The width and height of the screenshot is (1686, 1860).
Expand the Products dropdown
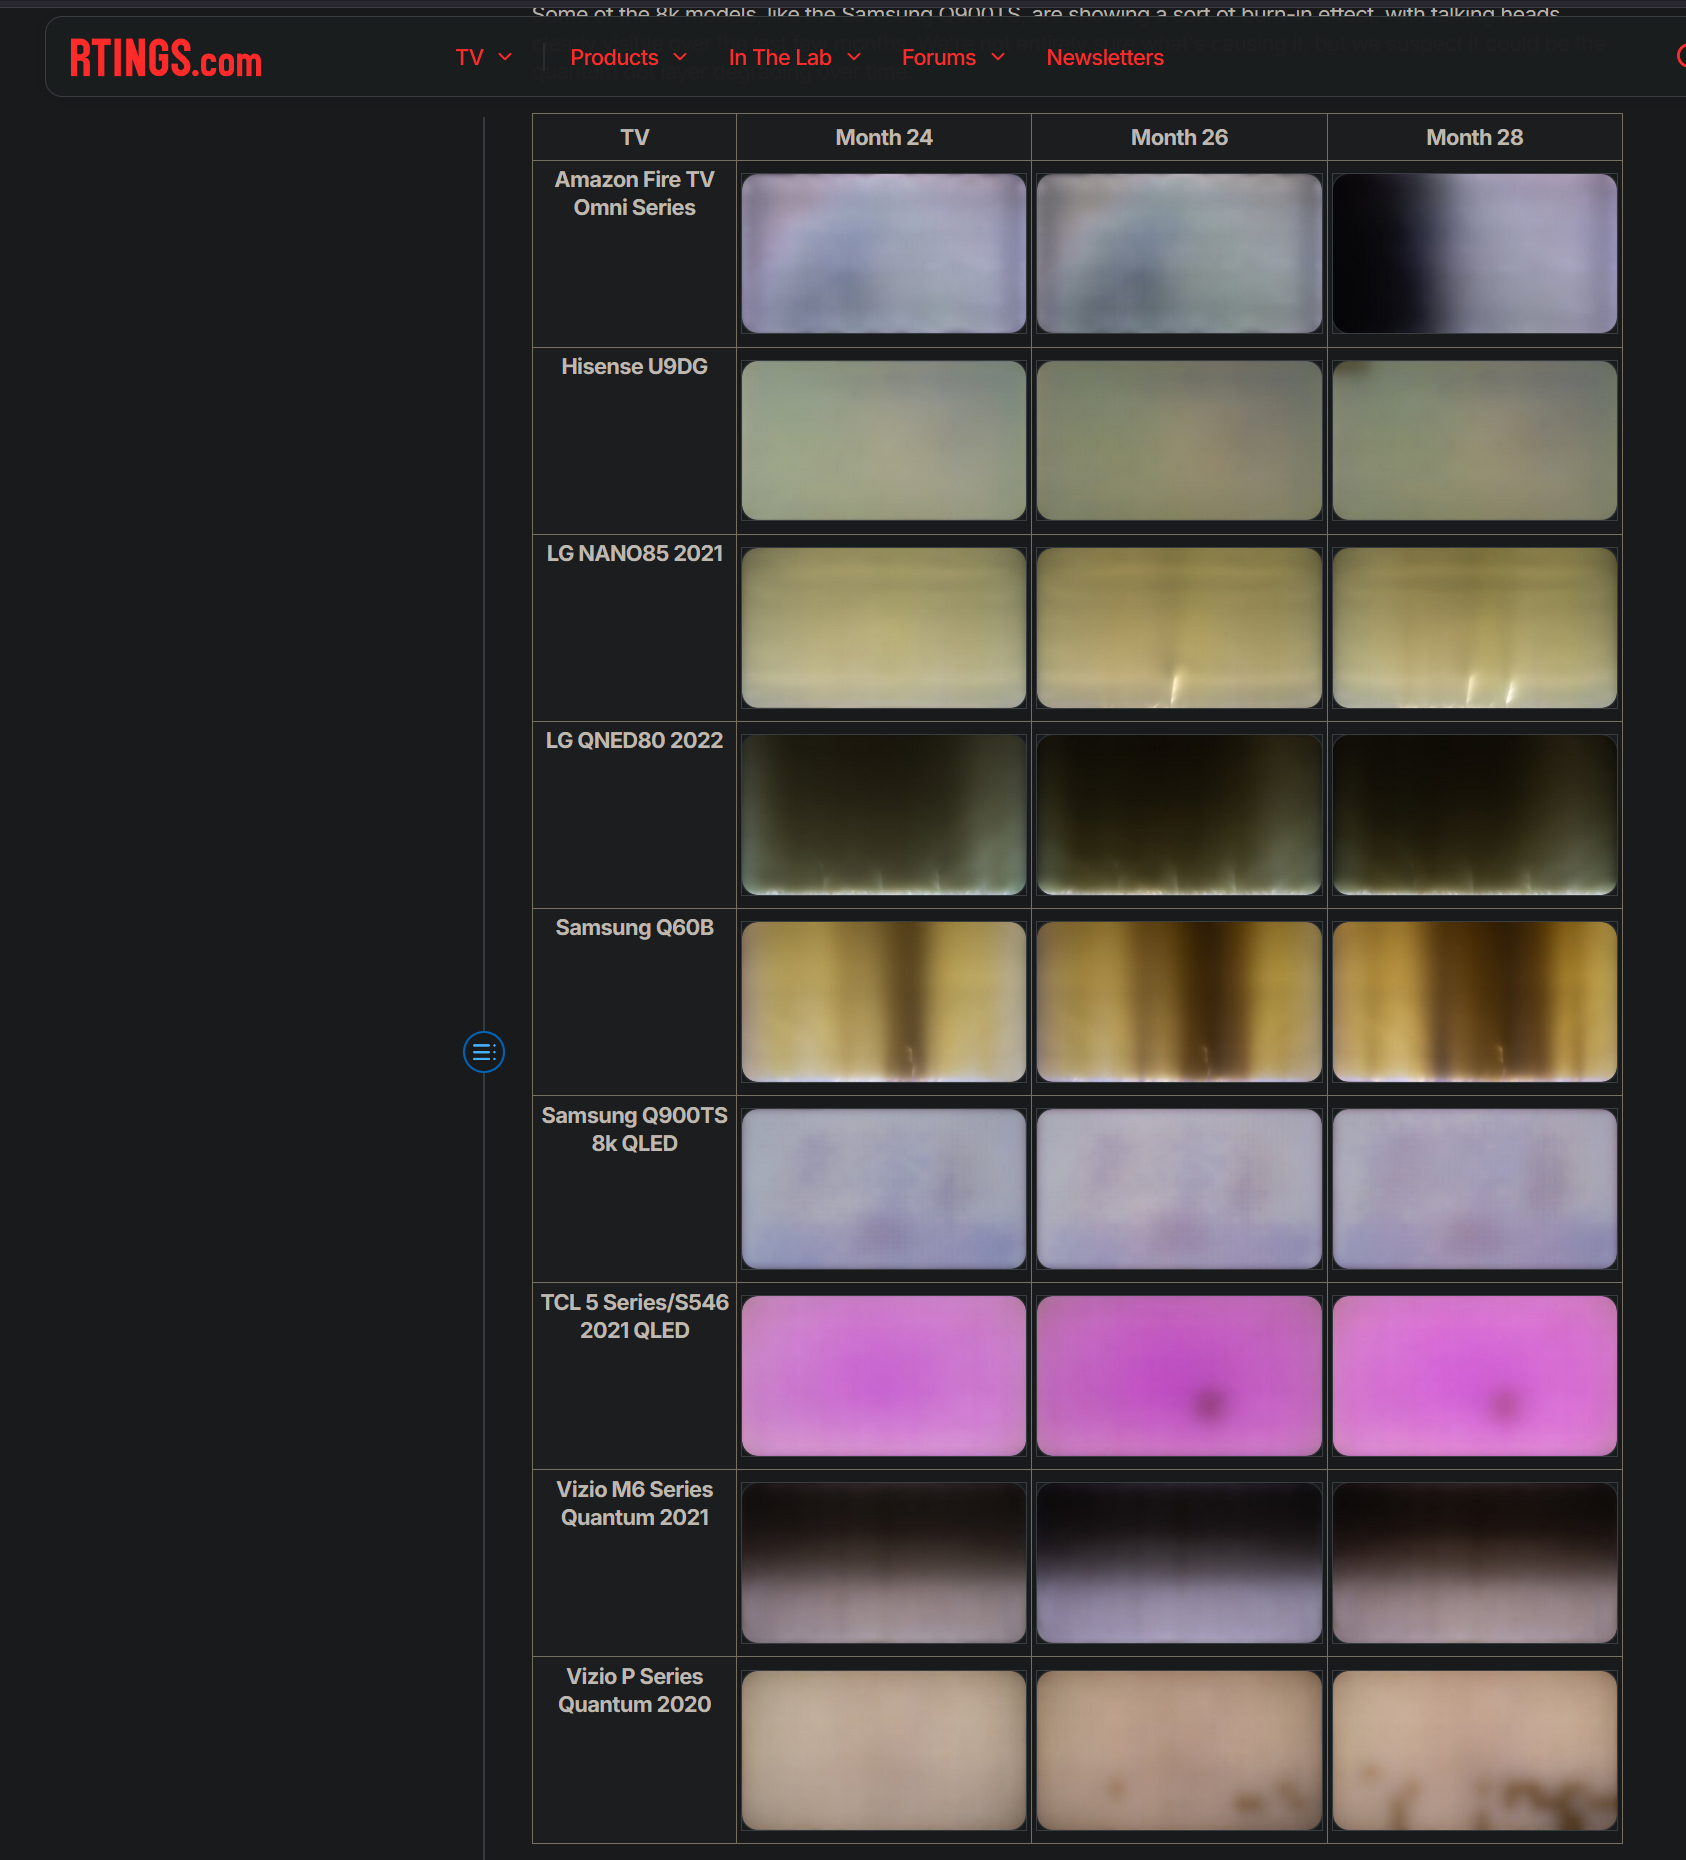click(x=627, y=57)
